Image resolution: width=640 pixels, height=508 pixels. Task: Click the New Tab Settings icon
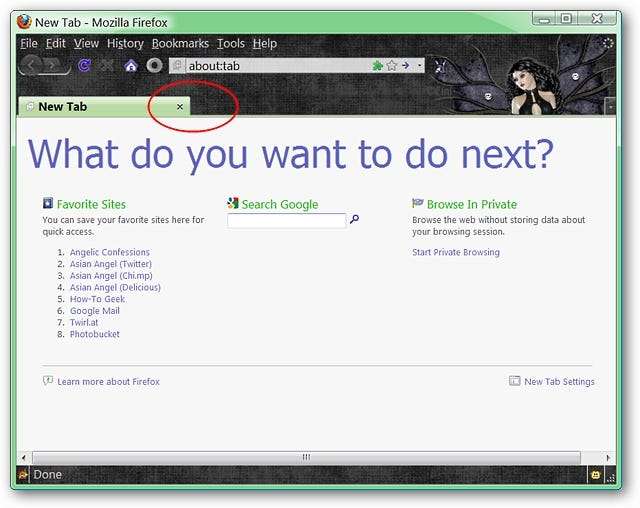click(514, 381)
